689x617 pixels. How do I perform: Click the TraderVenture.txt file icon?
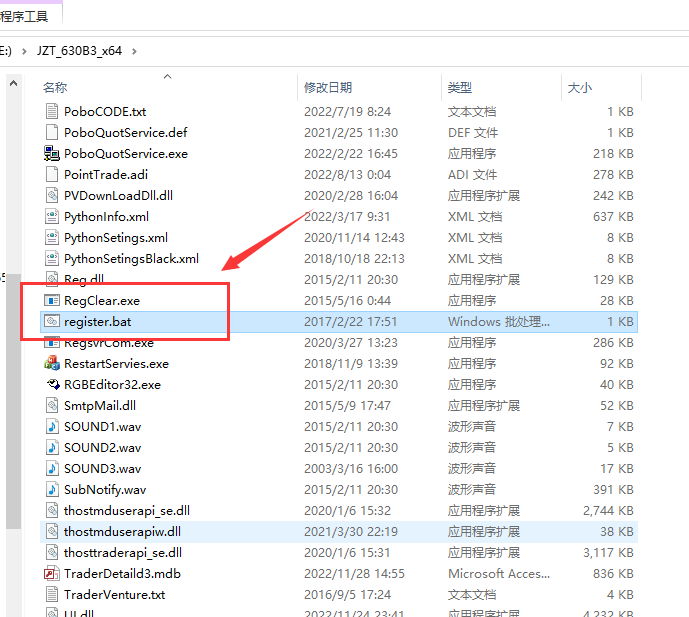pyautogui.click(x=52, y=594)
